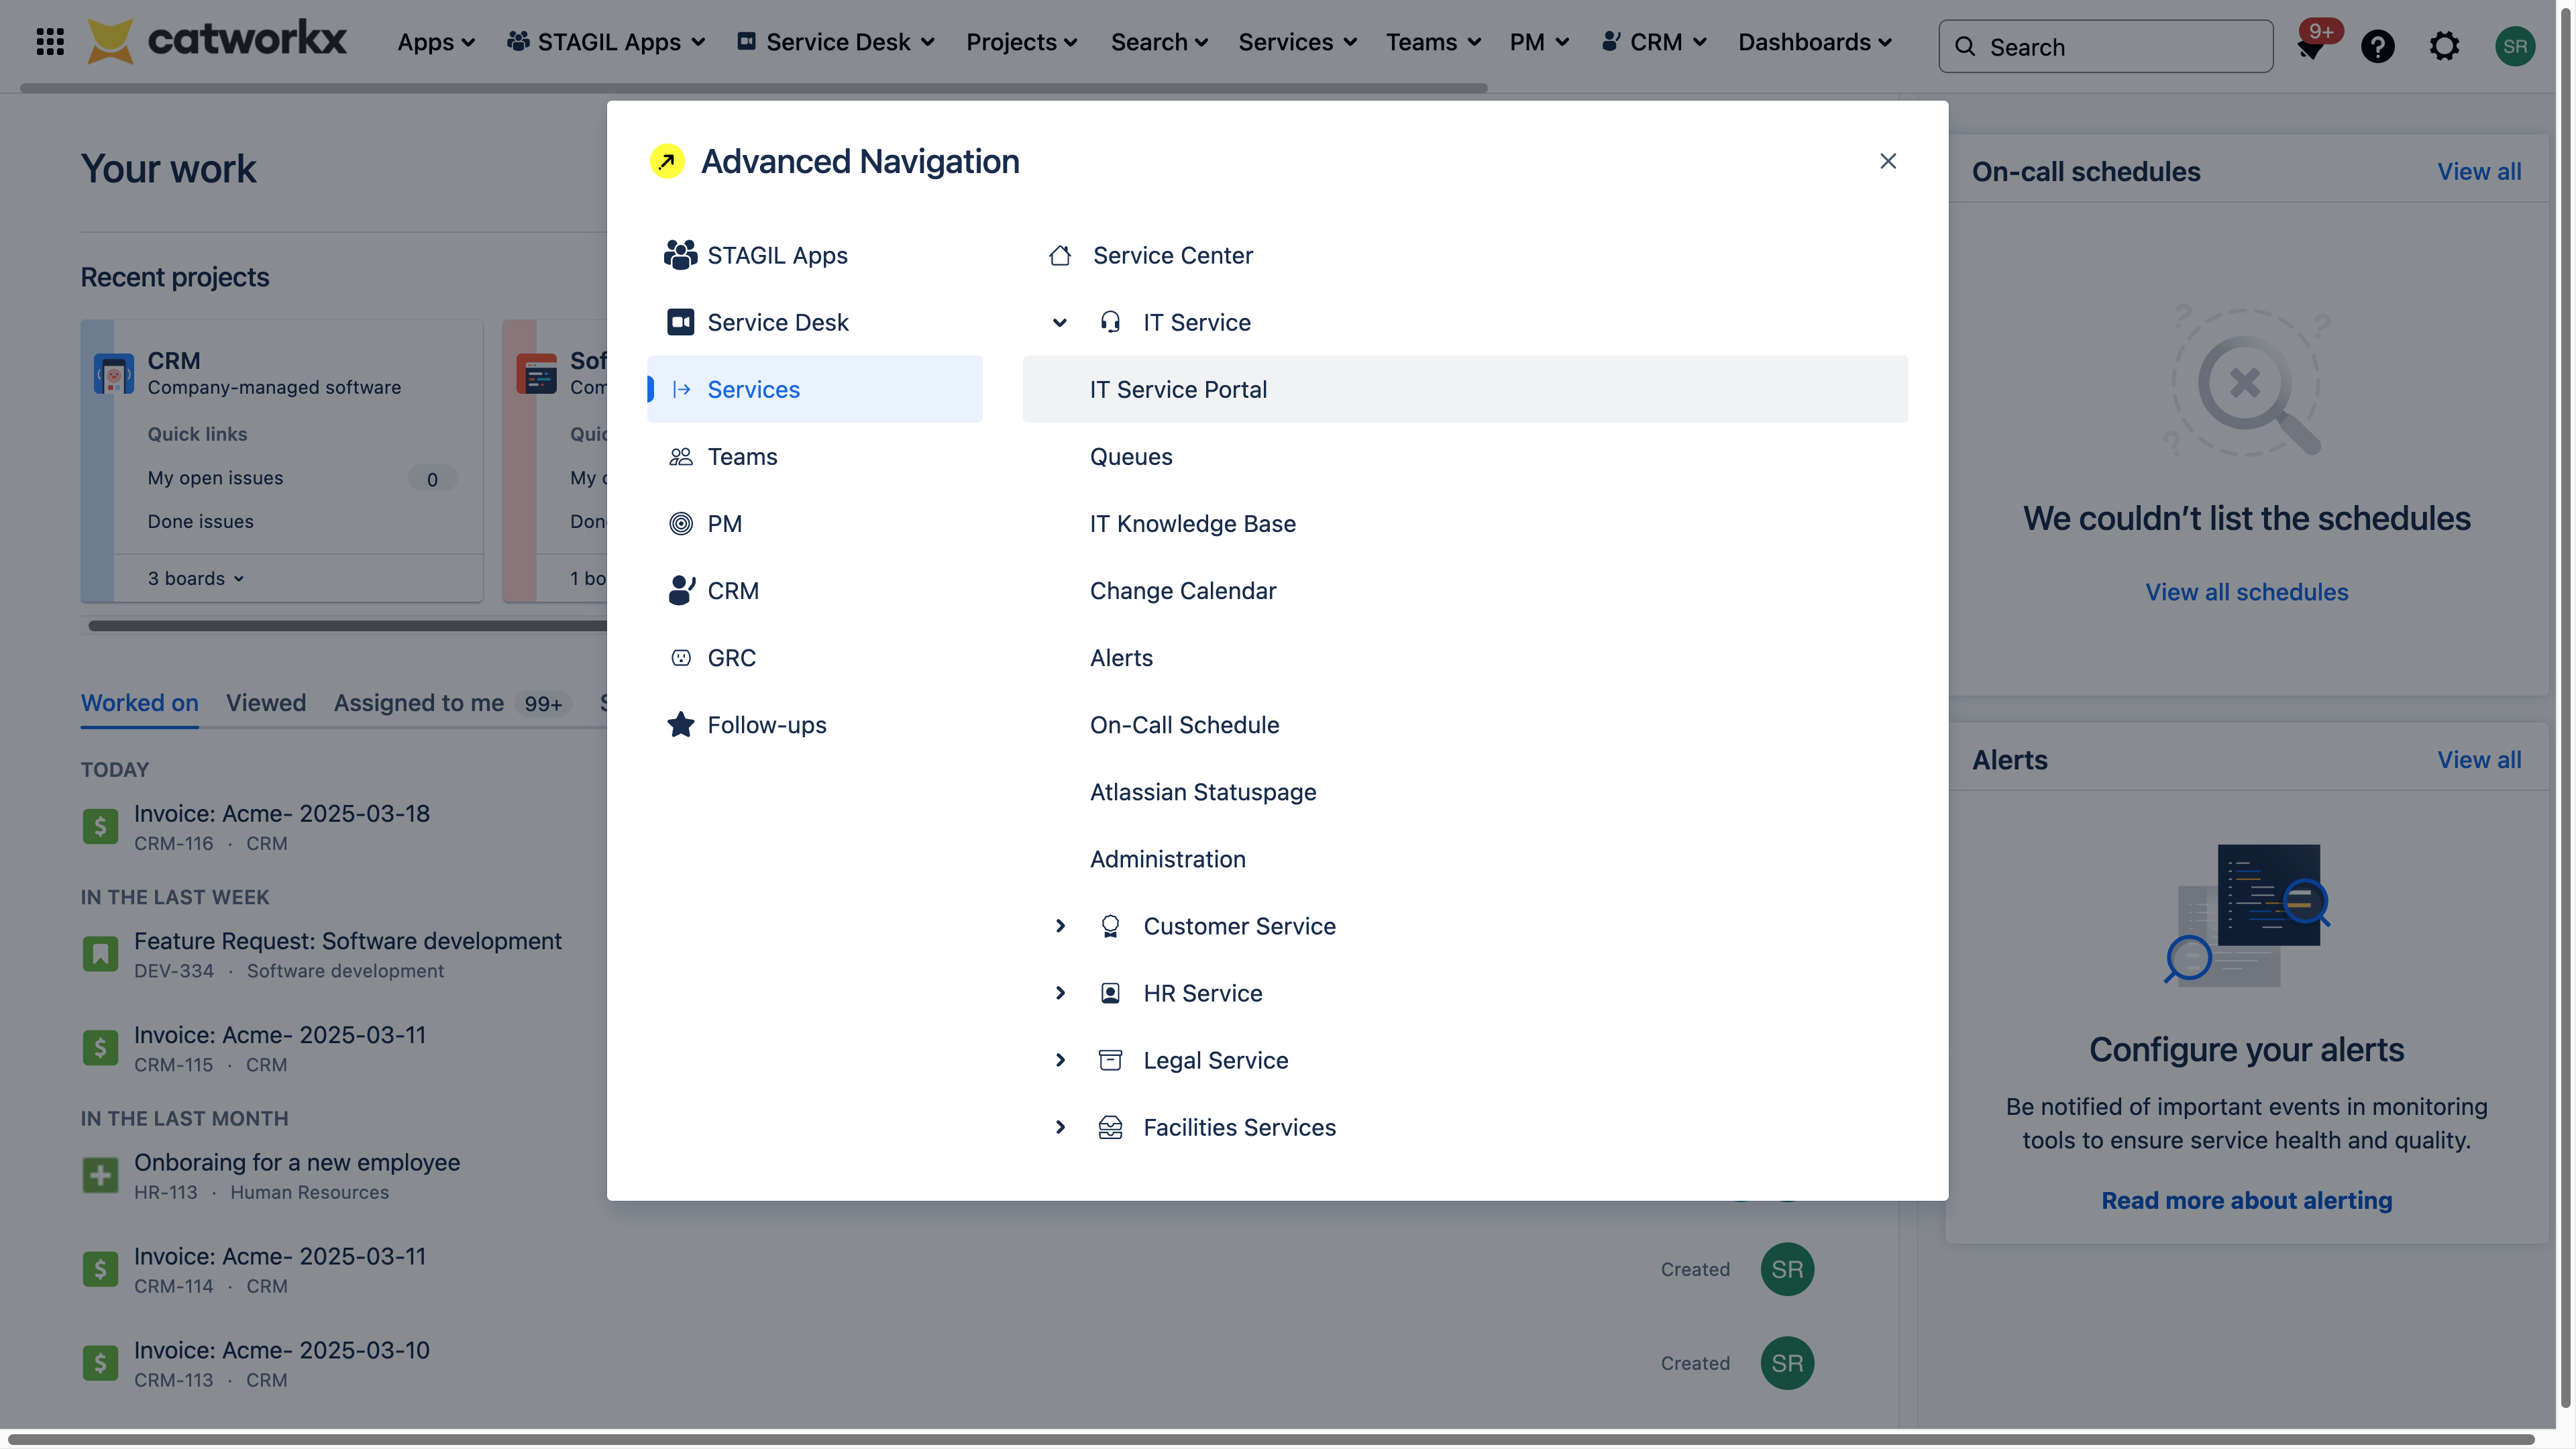Open Queues under IT Service
Screen dimensions: 2576x1449
1465,456
